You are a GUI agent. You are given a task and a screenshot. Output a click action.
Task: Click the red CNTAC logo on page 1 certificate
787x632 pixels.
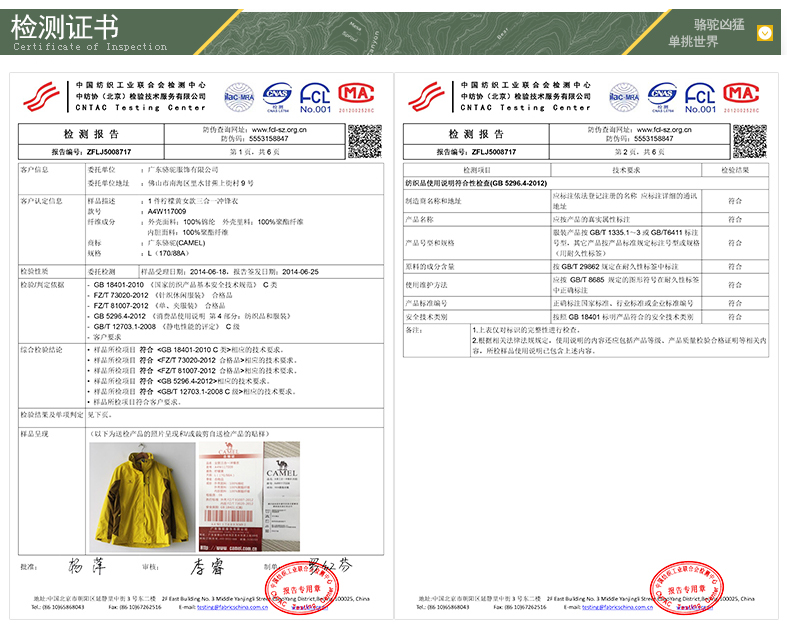(x=42, y=96)
